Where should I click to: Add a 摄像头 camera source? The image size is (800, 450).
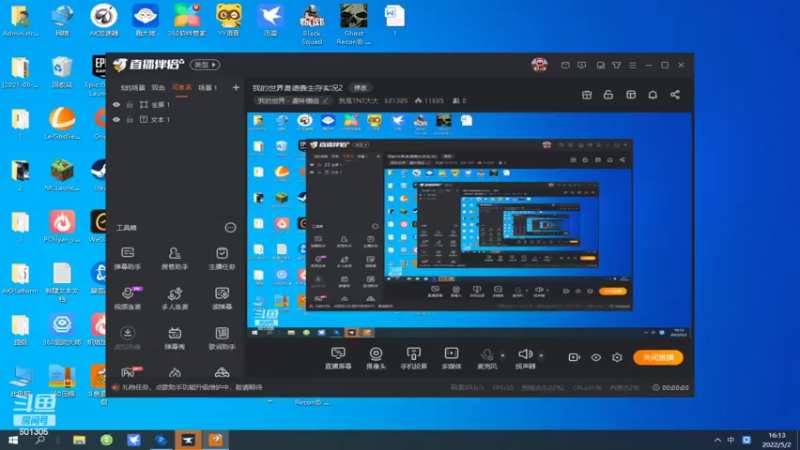tap(376, 358)
